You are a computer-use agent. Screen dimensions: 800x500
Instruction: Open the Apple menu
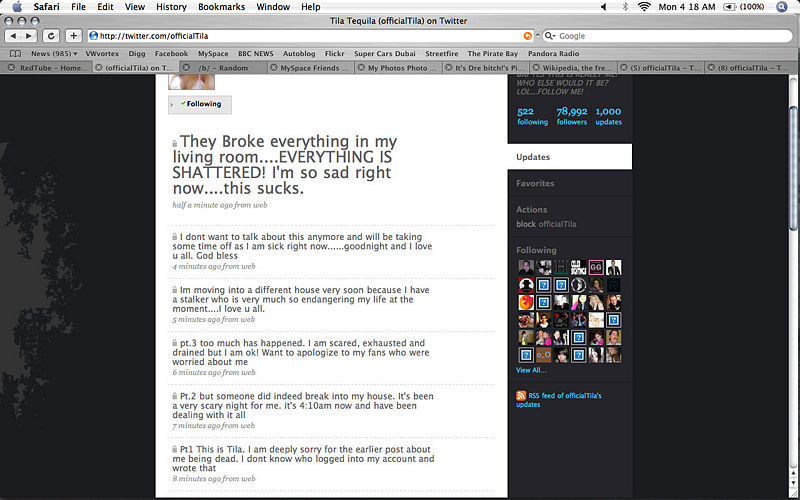[x=16, y=6]
